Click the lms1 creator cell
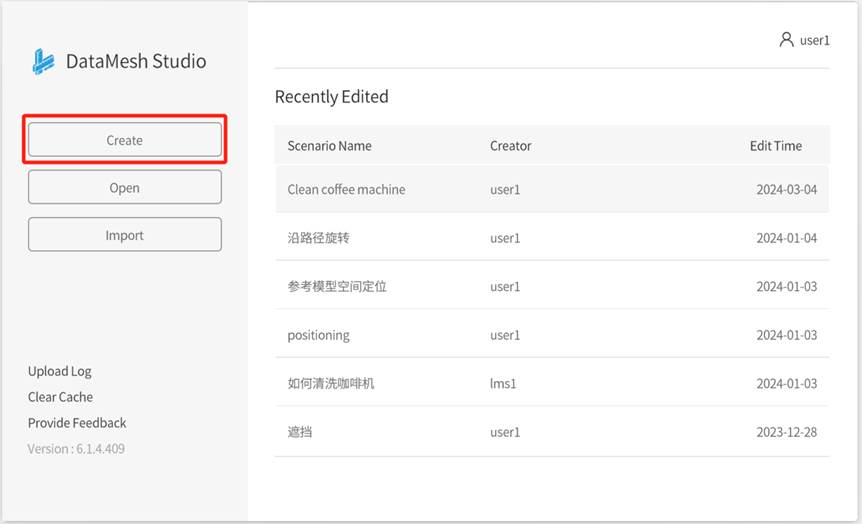Image resolution: width=862 pixels, height=524 pixels. [503, 384]
